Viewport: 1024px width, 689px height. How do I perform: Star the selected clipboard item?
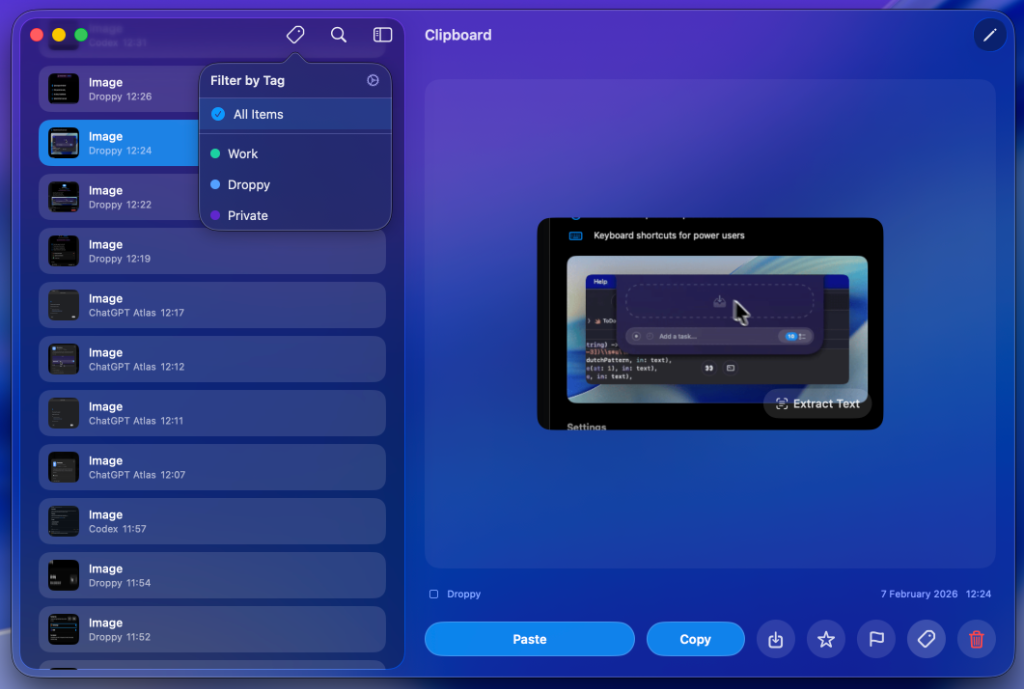(826, 639)
